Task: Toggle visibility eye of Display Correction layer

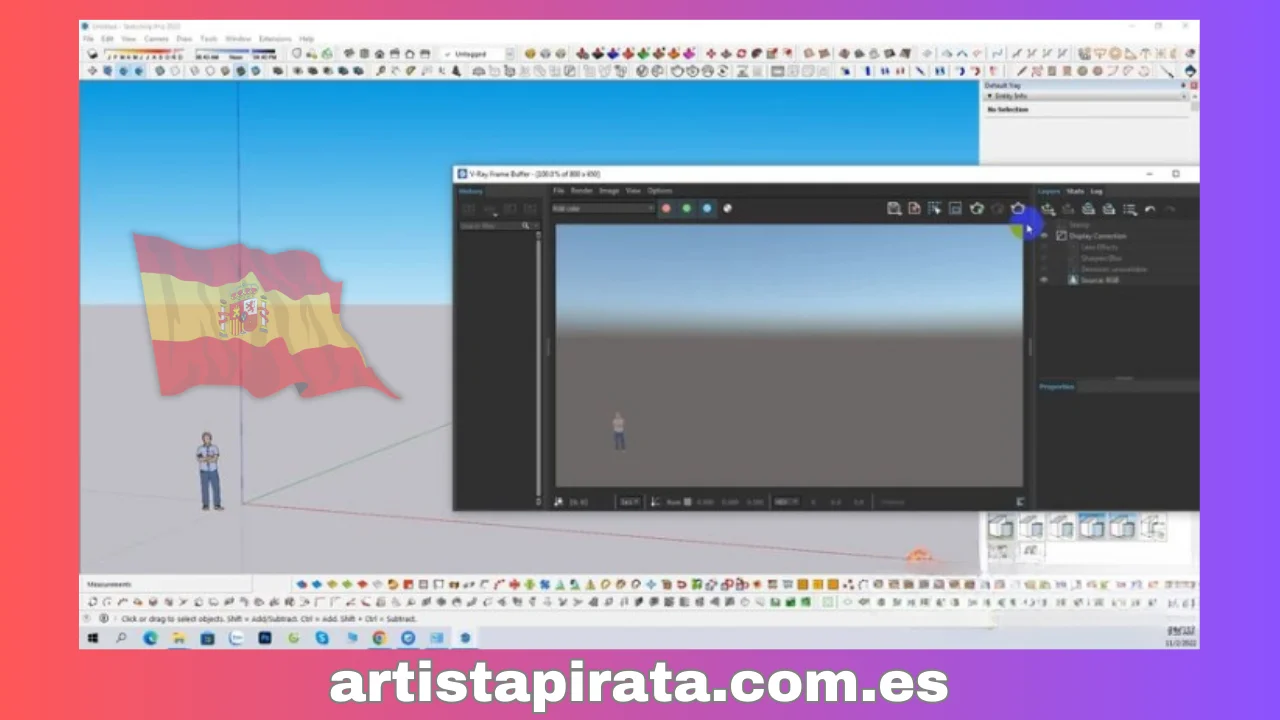Action: pos(1044,236)
